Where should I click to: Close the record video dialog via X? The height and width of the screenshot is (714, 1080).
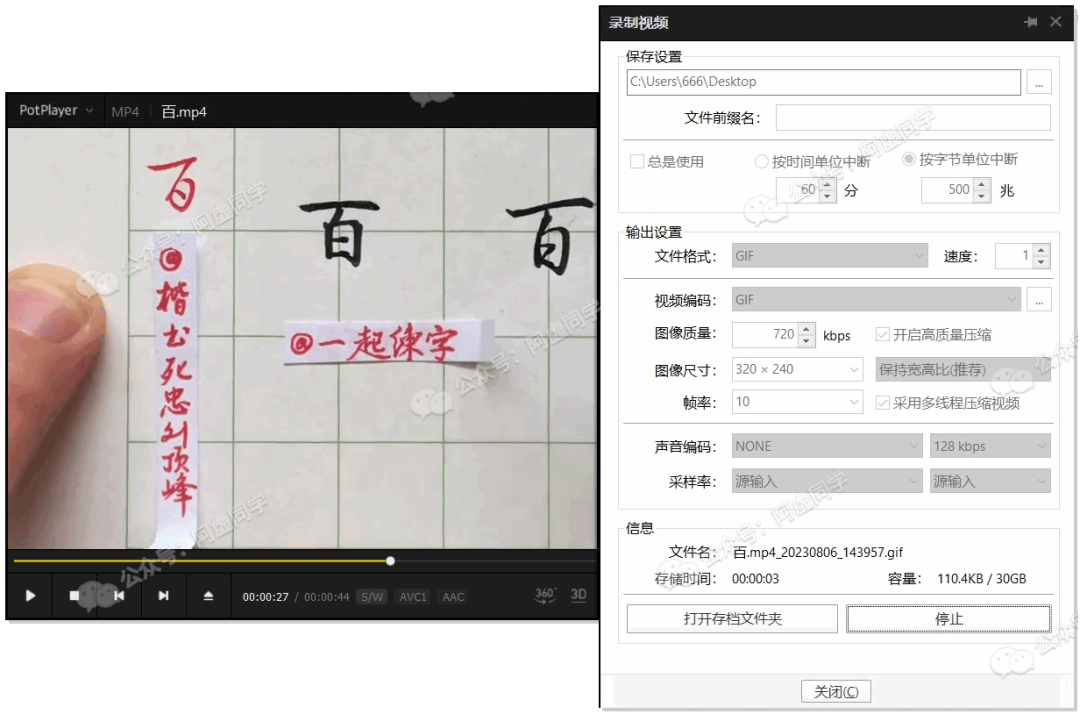click(1055, 22)
